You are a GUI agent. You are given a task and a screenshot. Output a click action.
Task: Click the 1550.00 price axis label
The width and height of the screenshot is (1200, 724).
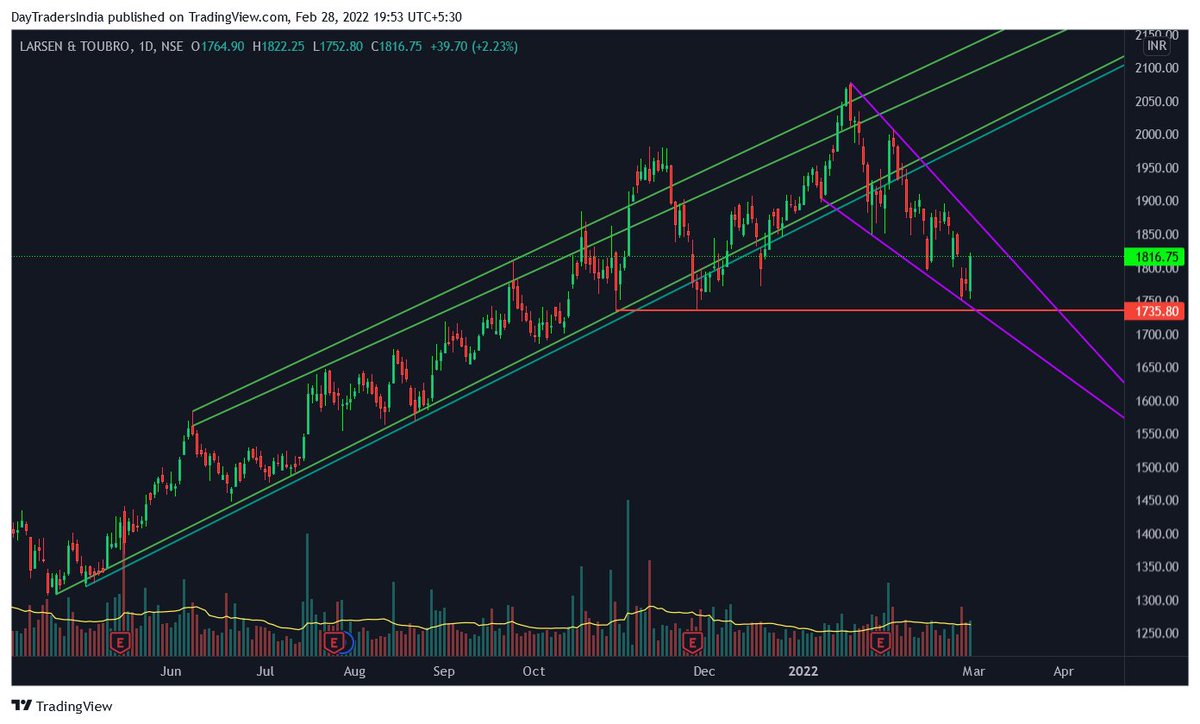coord(1158,434)
